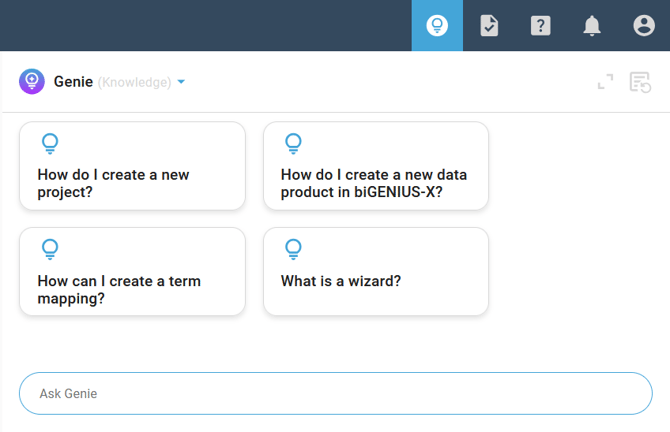The height and width of the screenshot is (432, 670).
Task: Click the Genie lightbulb icon in top bar
Action: [x=437, y=26]
